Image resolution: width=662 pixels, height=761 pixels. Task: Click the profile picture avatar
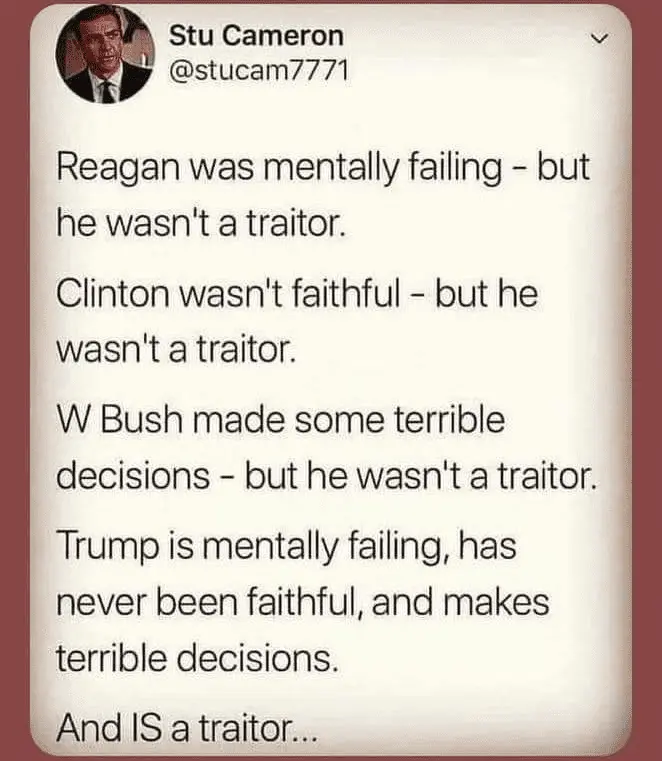pyautogui.click(x=105, y=60)
